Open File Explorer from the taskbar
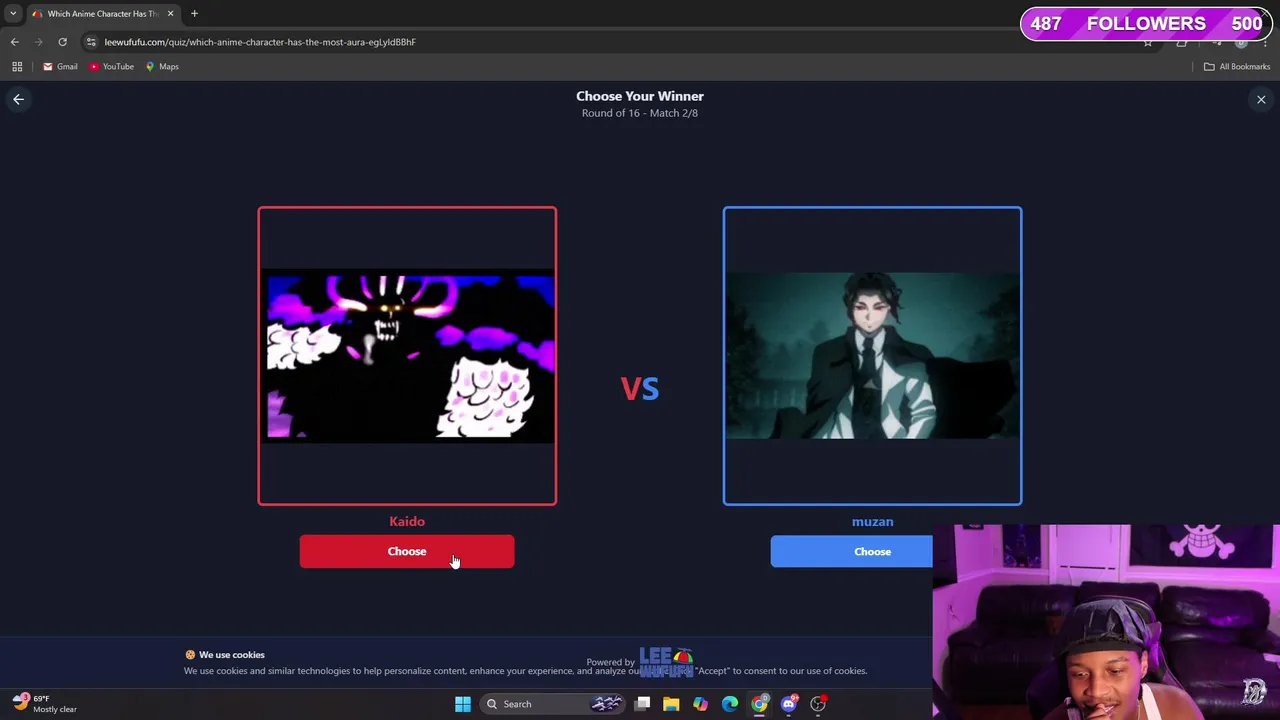 tap(671, 704)
